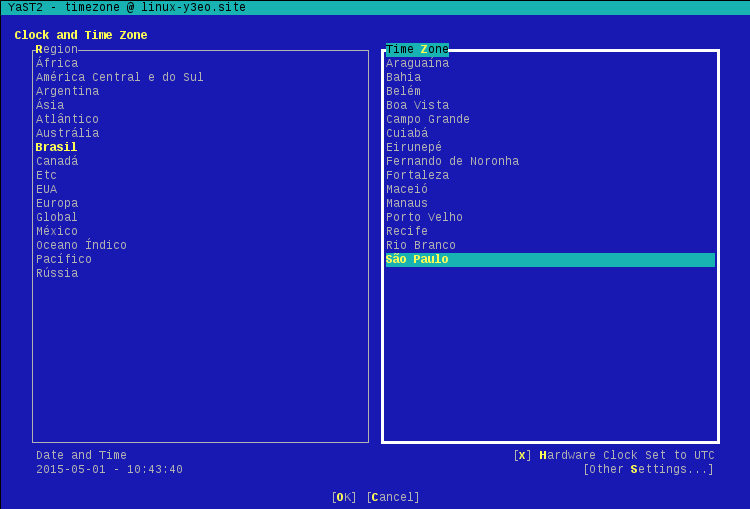Toggle Hardware Clock Set to UTC checkbox
Image resolution: width=750 pixels, height=509 pixels.
pos(614,455)
